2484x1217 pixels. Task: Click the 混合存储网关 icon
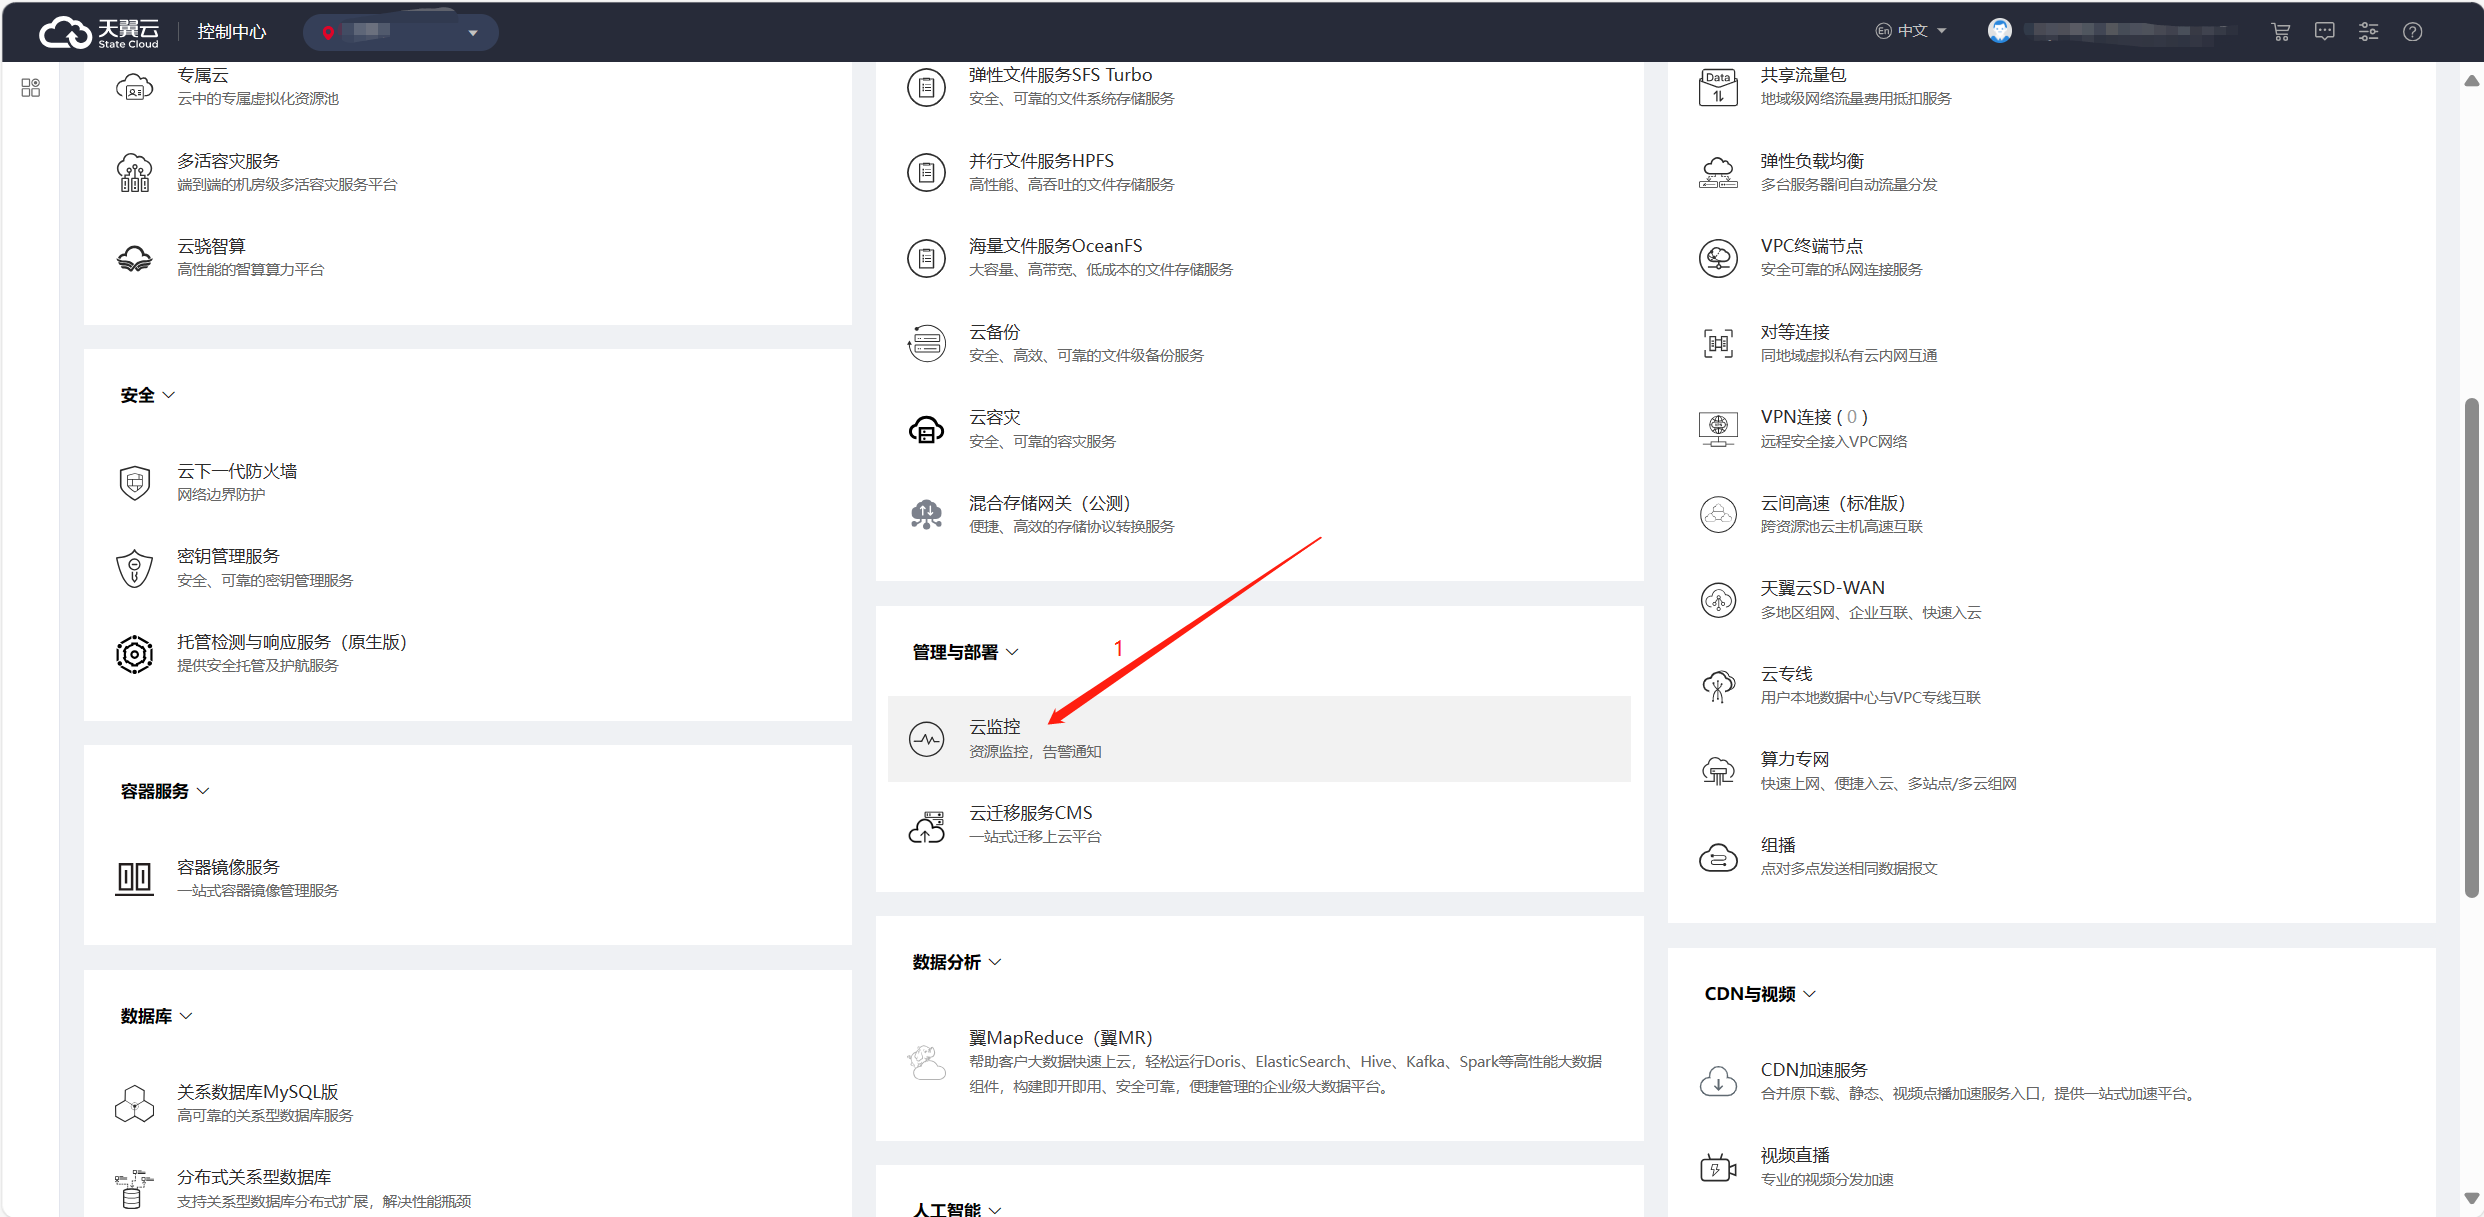(927, 515)
